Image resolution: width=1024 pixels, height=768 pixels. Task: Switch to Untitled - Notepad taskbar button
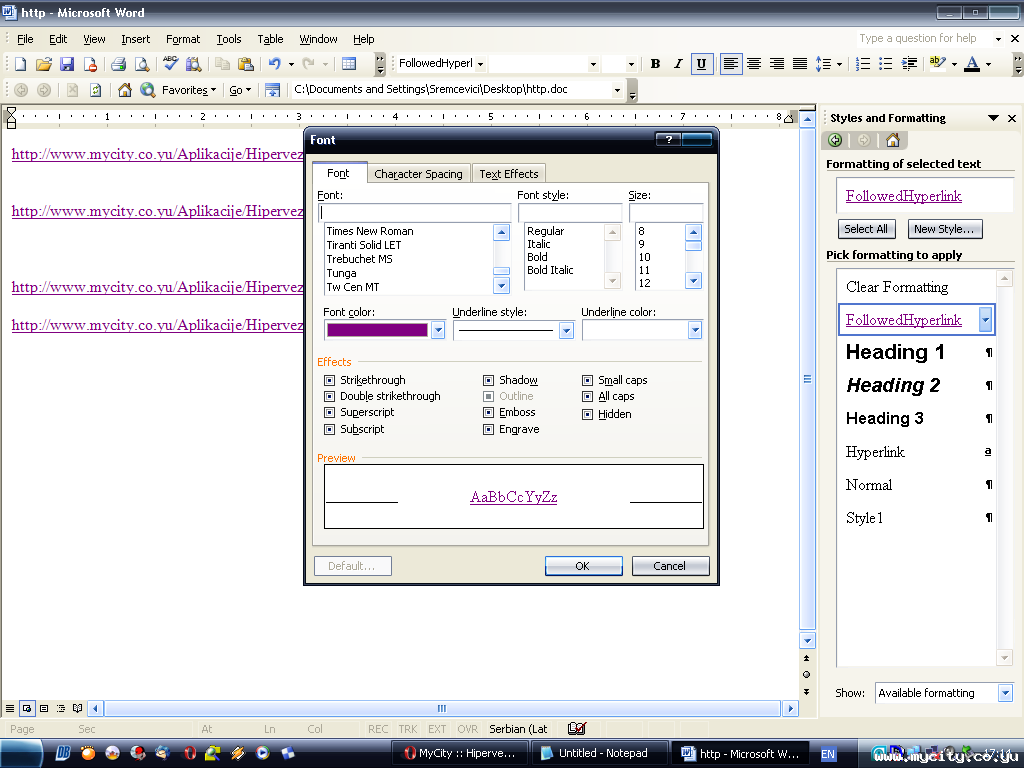(602, 753)
